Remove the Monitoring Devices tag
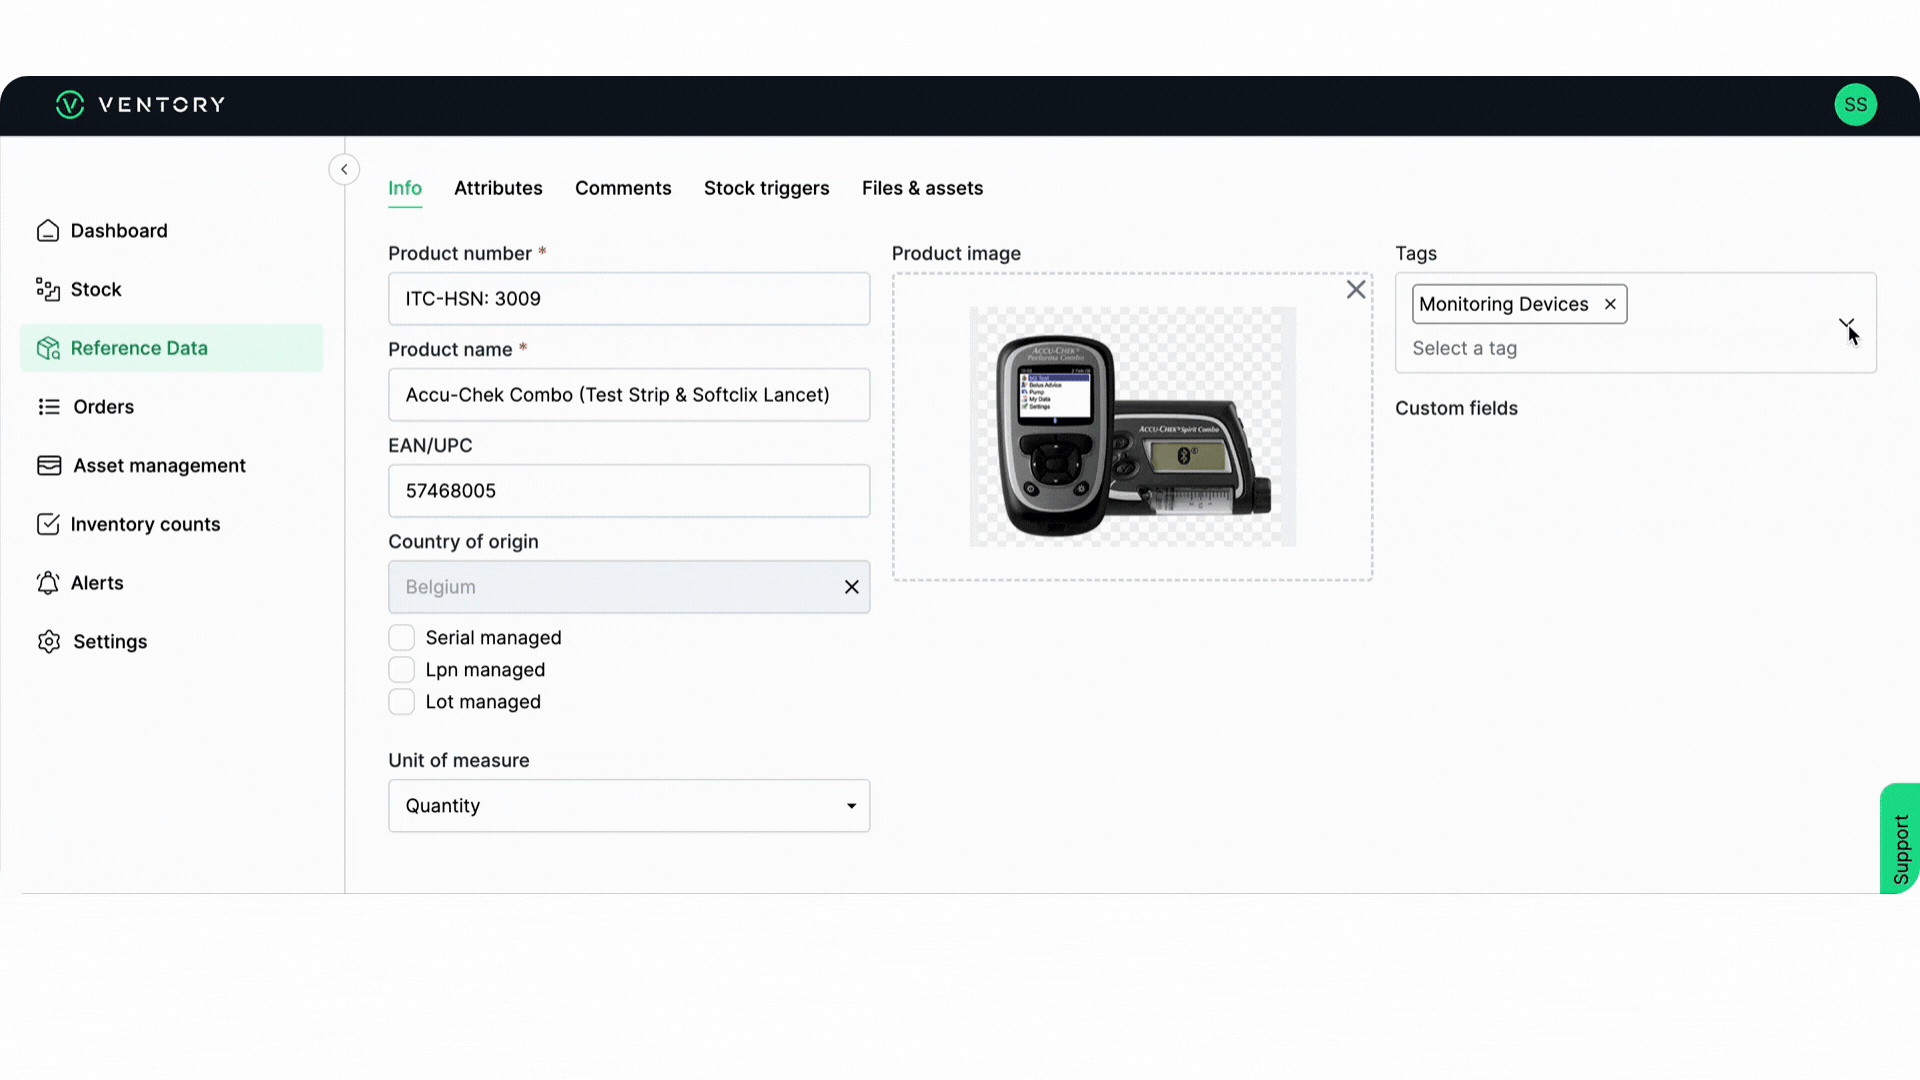 [x=1610, y=304]
